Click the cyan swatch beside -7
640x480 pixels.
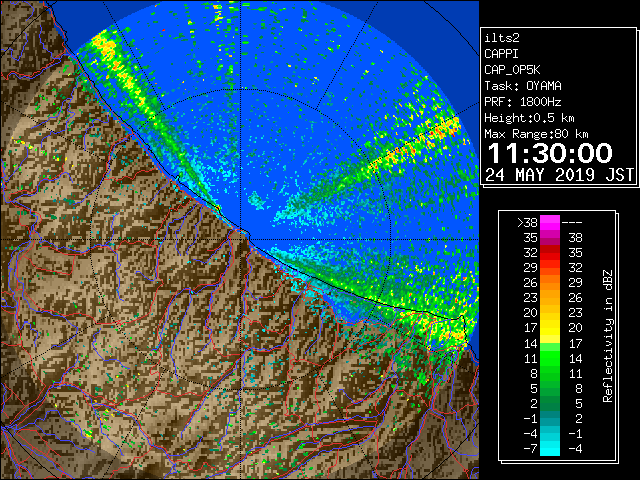(x=550, y=448)
